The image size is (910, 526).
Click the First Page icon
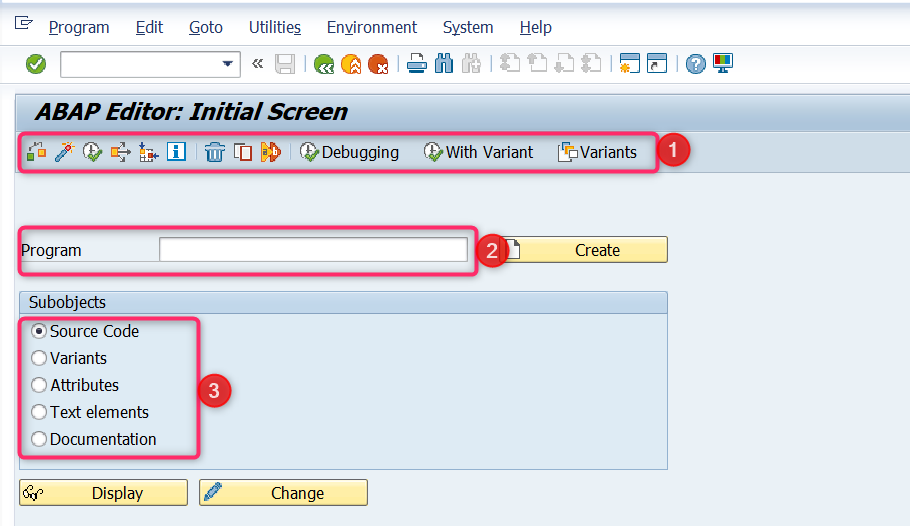[510, 64]
